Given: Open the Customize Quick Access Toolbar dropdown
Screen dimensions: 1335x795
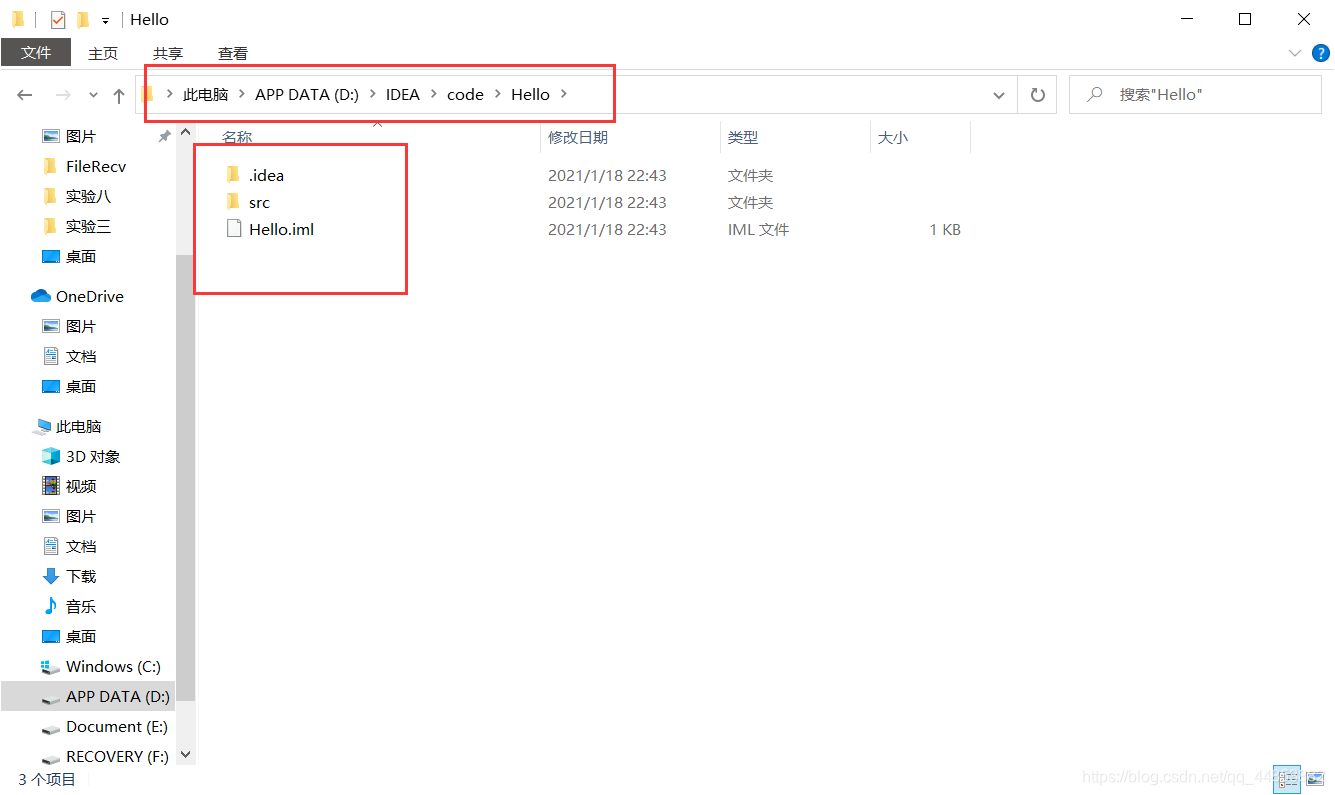Looking at the screenshot, I should pyautogui.click(x=105, y=20).
